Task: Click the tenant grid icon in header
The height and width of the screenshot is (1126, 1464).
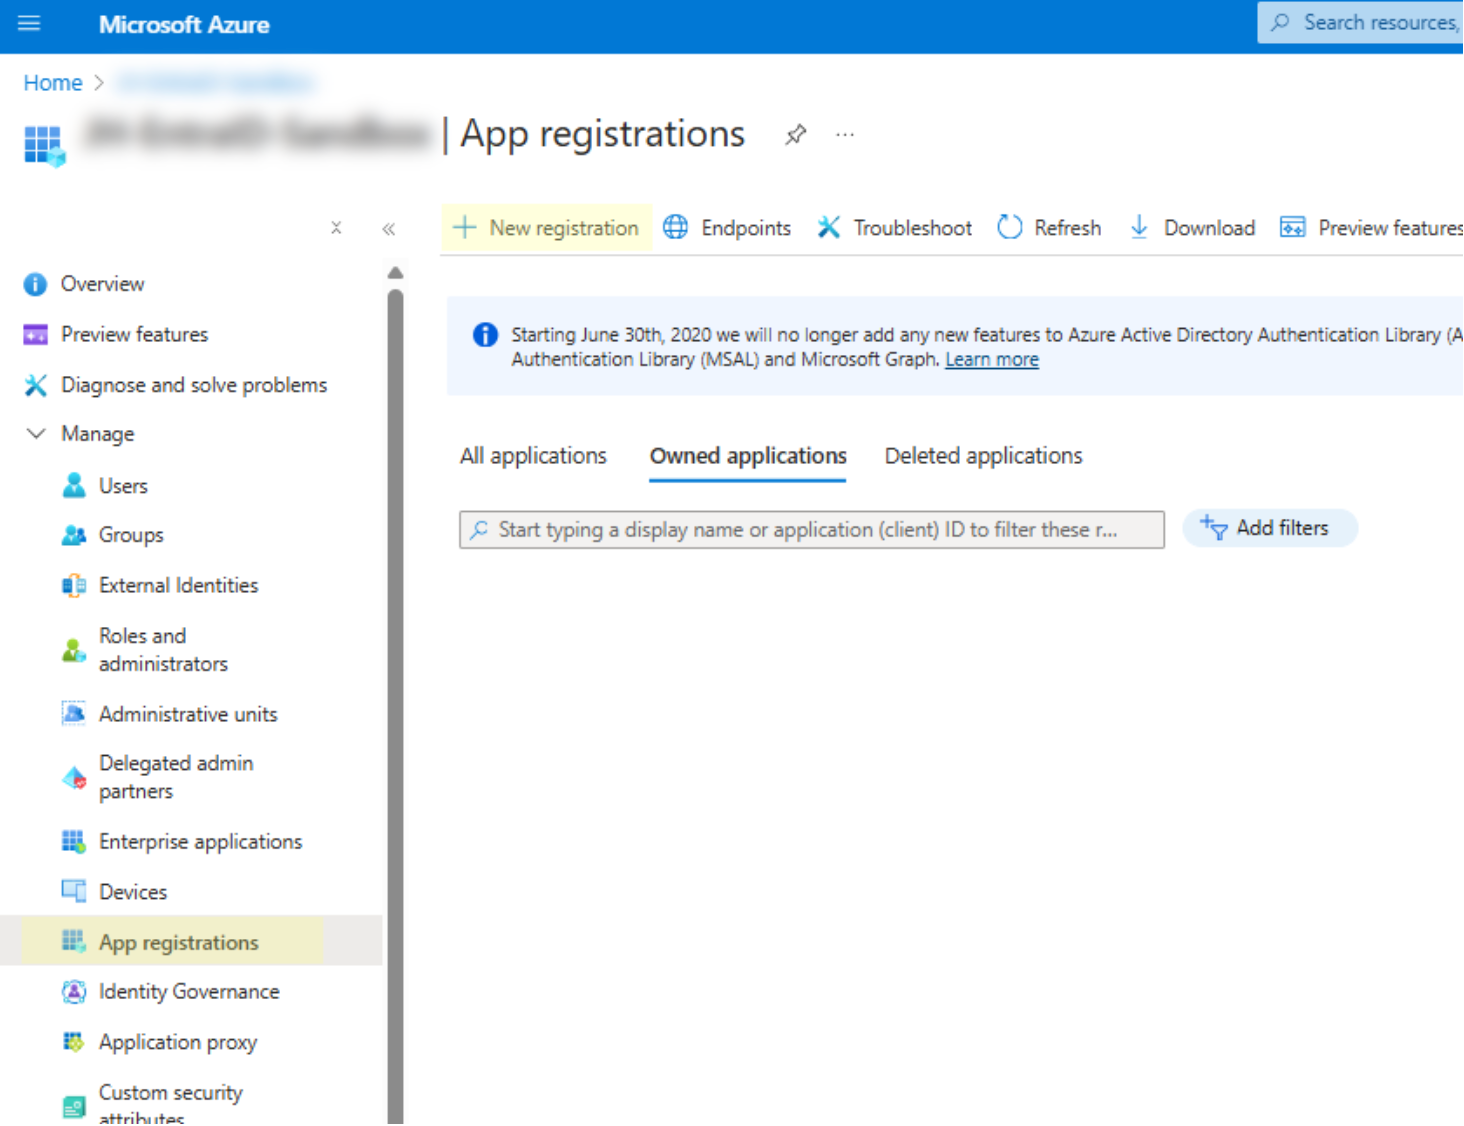Action: coord(44,145)
